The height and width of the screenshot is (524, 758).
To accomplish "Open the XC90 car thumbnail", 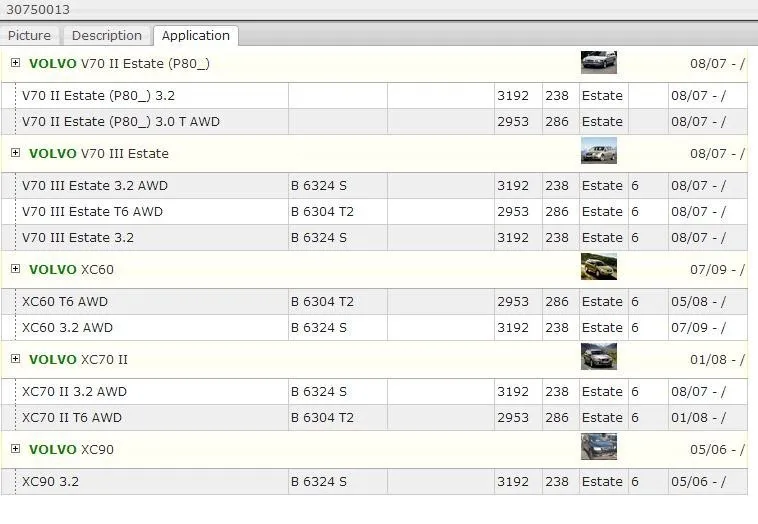I will pyautogui.click(x=599, y=447).
